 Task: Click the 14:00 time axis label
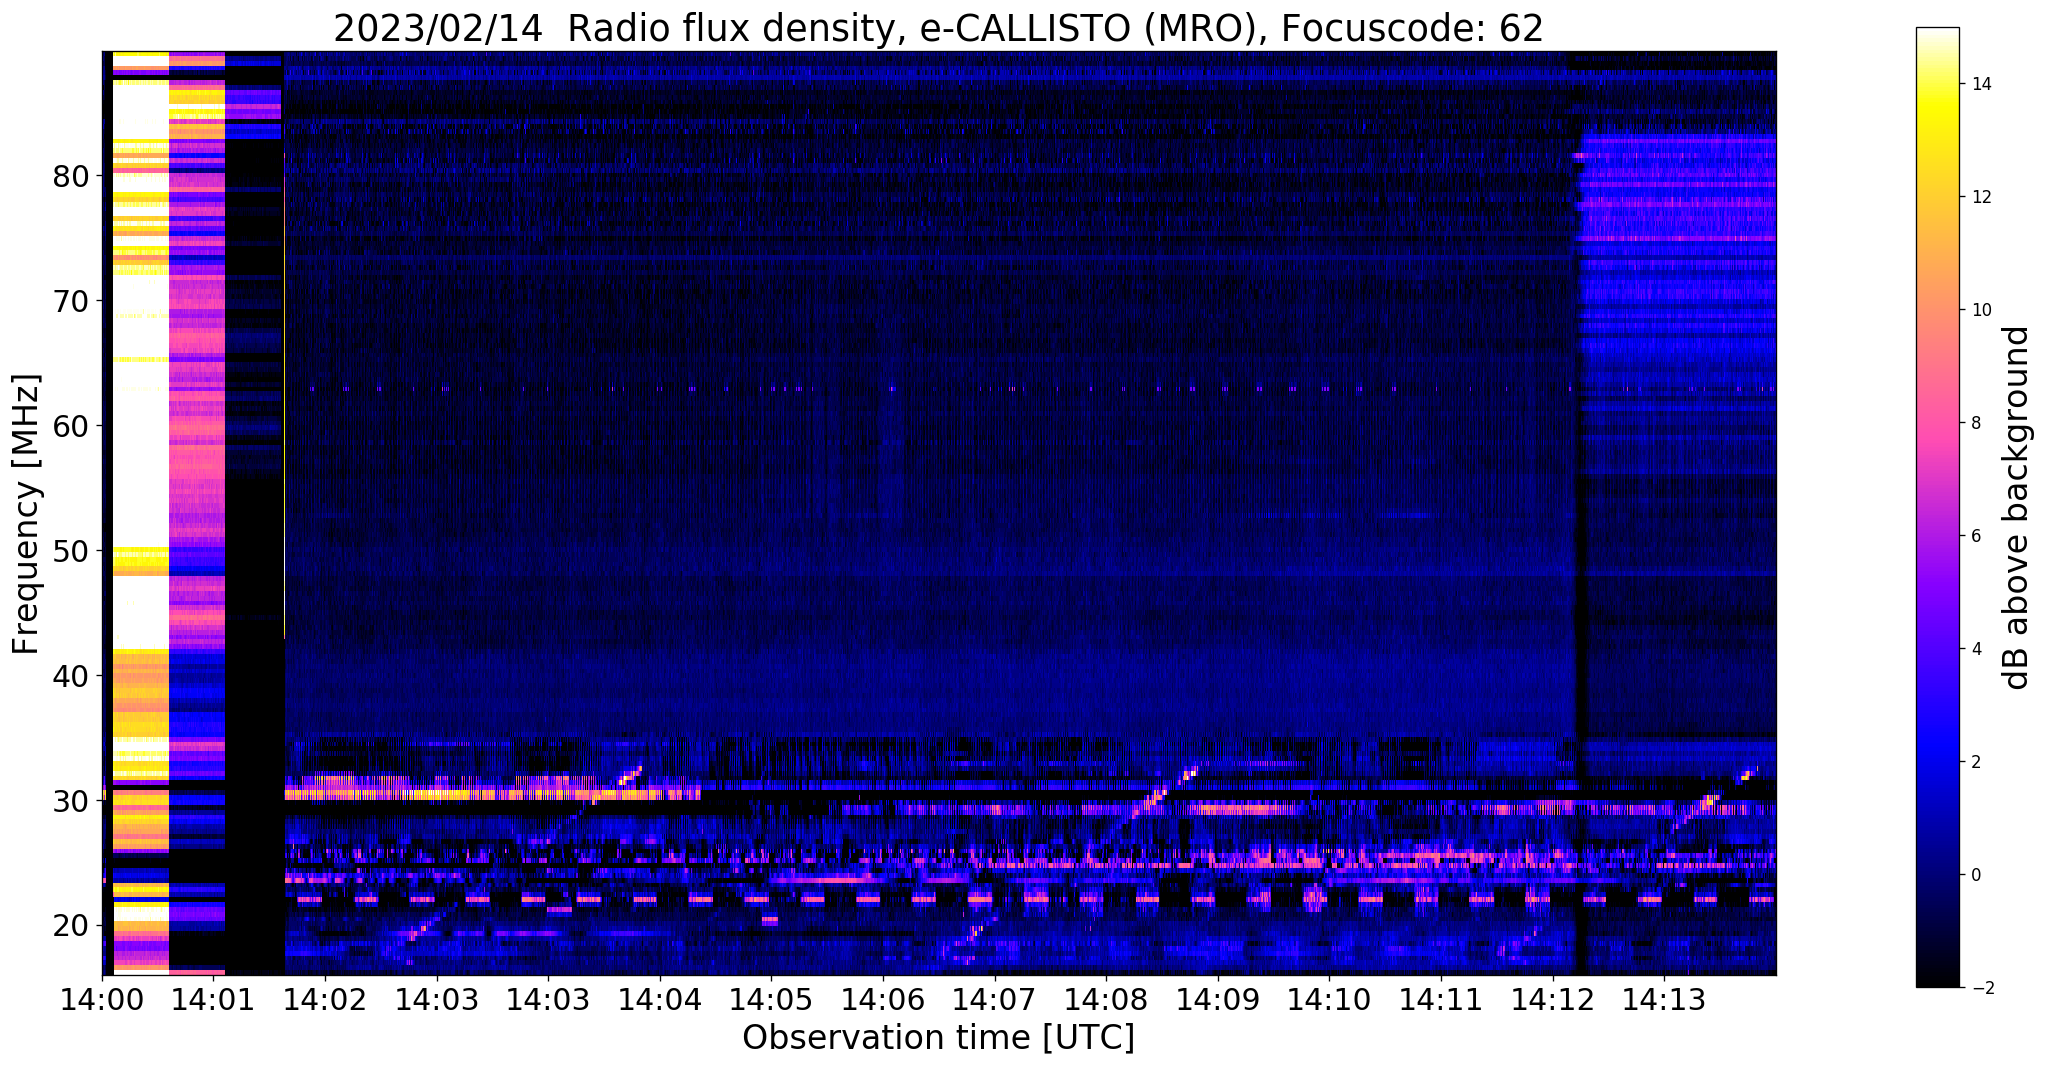[x=102, y=998]
